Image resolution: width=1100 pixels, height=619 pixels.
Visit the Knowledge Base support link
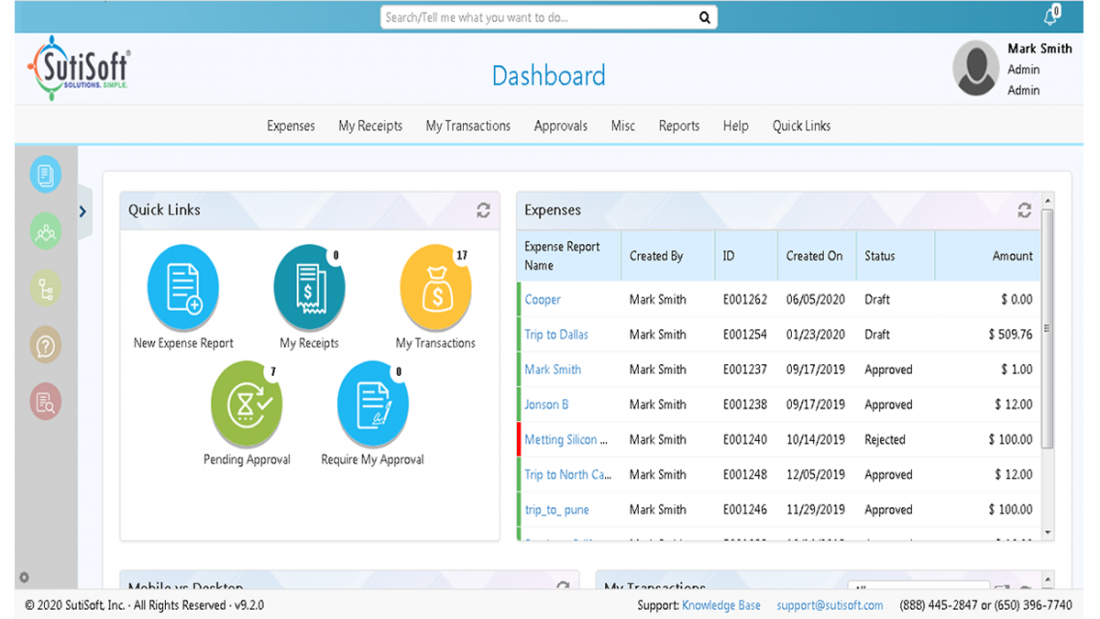tap(721, 605)
